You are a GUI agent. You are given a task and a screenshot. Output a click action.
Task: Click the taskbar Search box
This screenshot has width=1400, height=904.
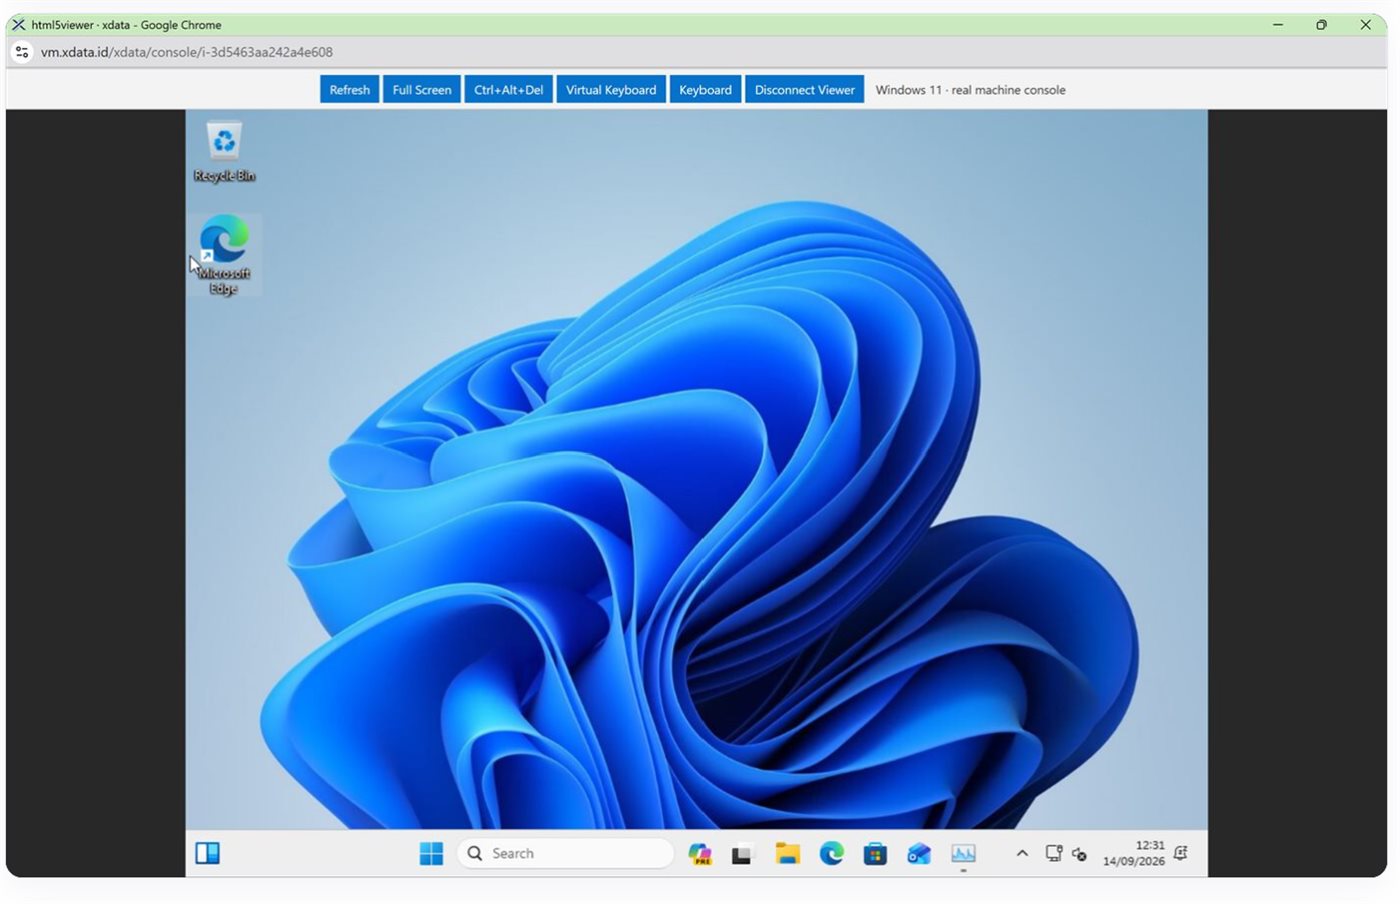pos(566,853)
